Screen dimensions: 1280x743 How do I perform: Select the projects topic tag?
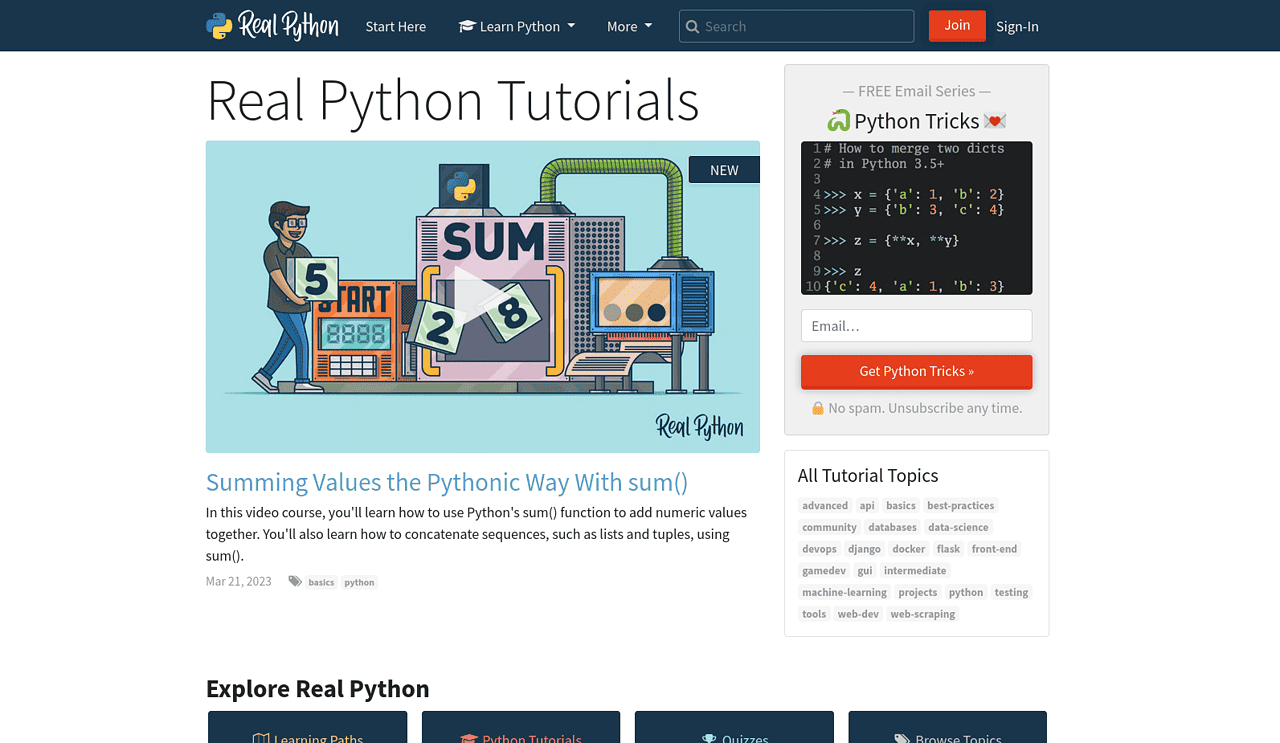[x=918, y=593]
